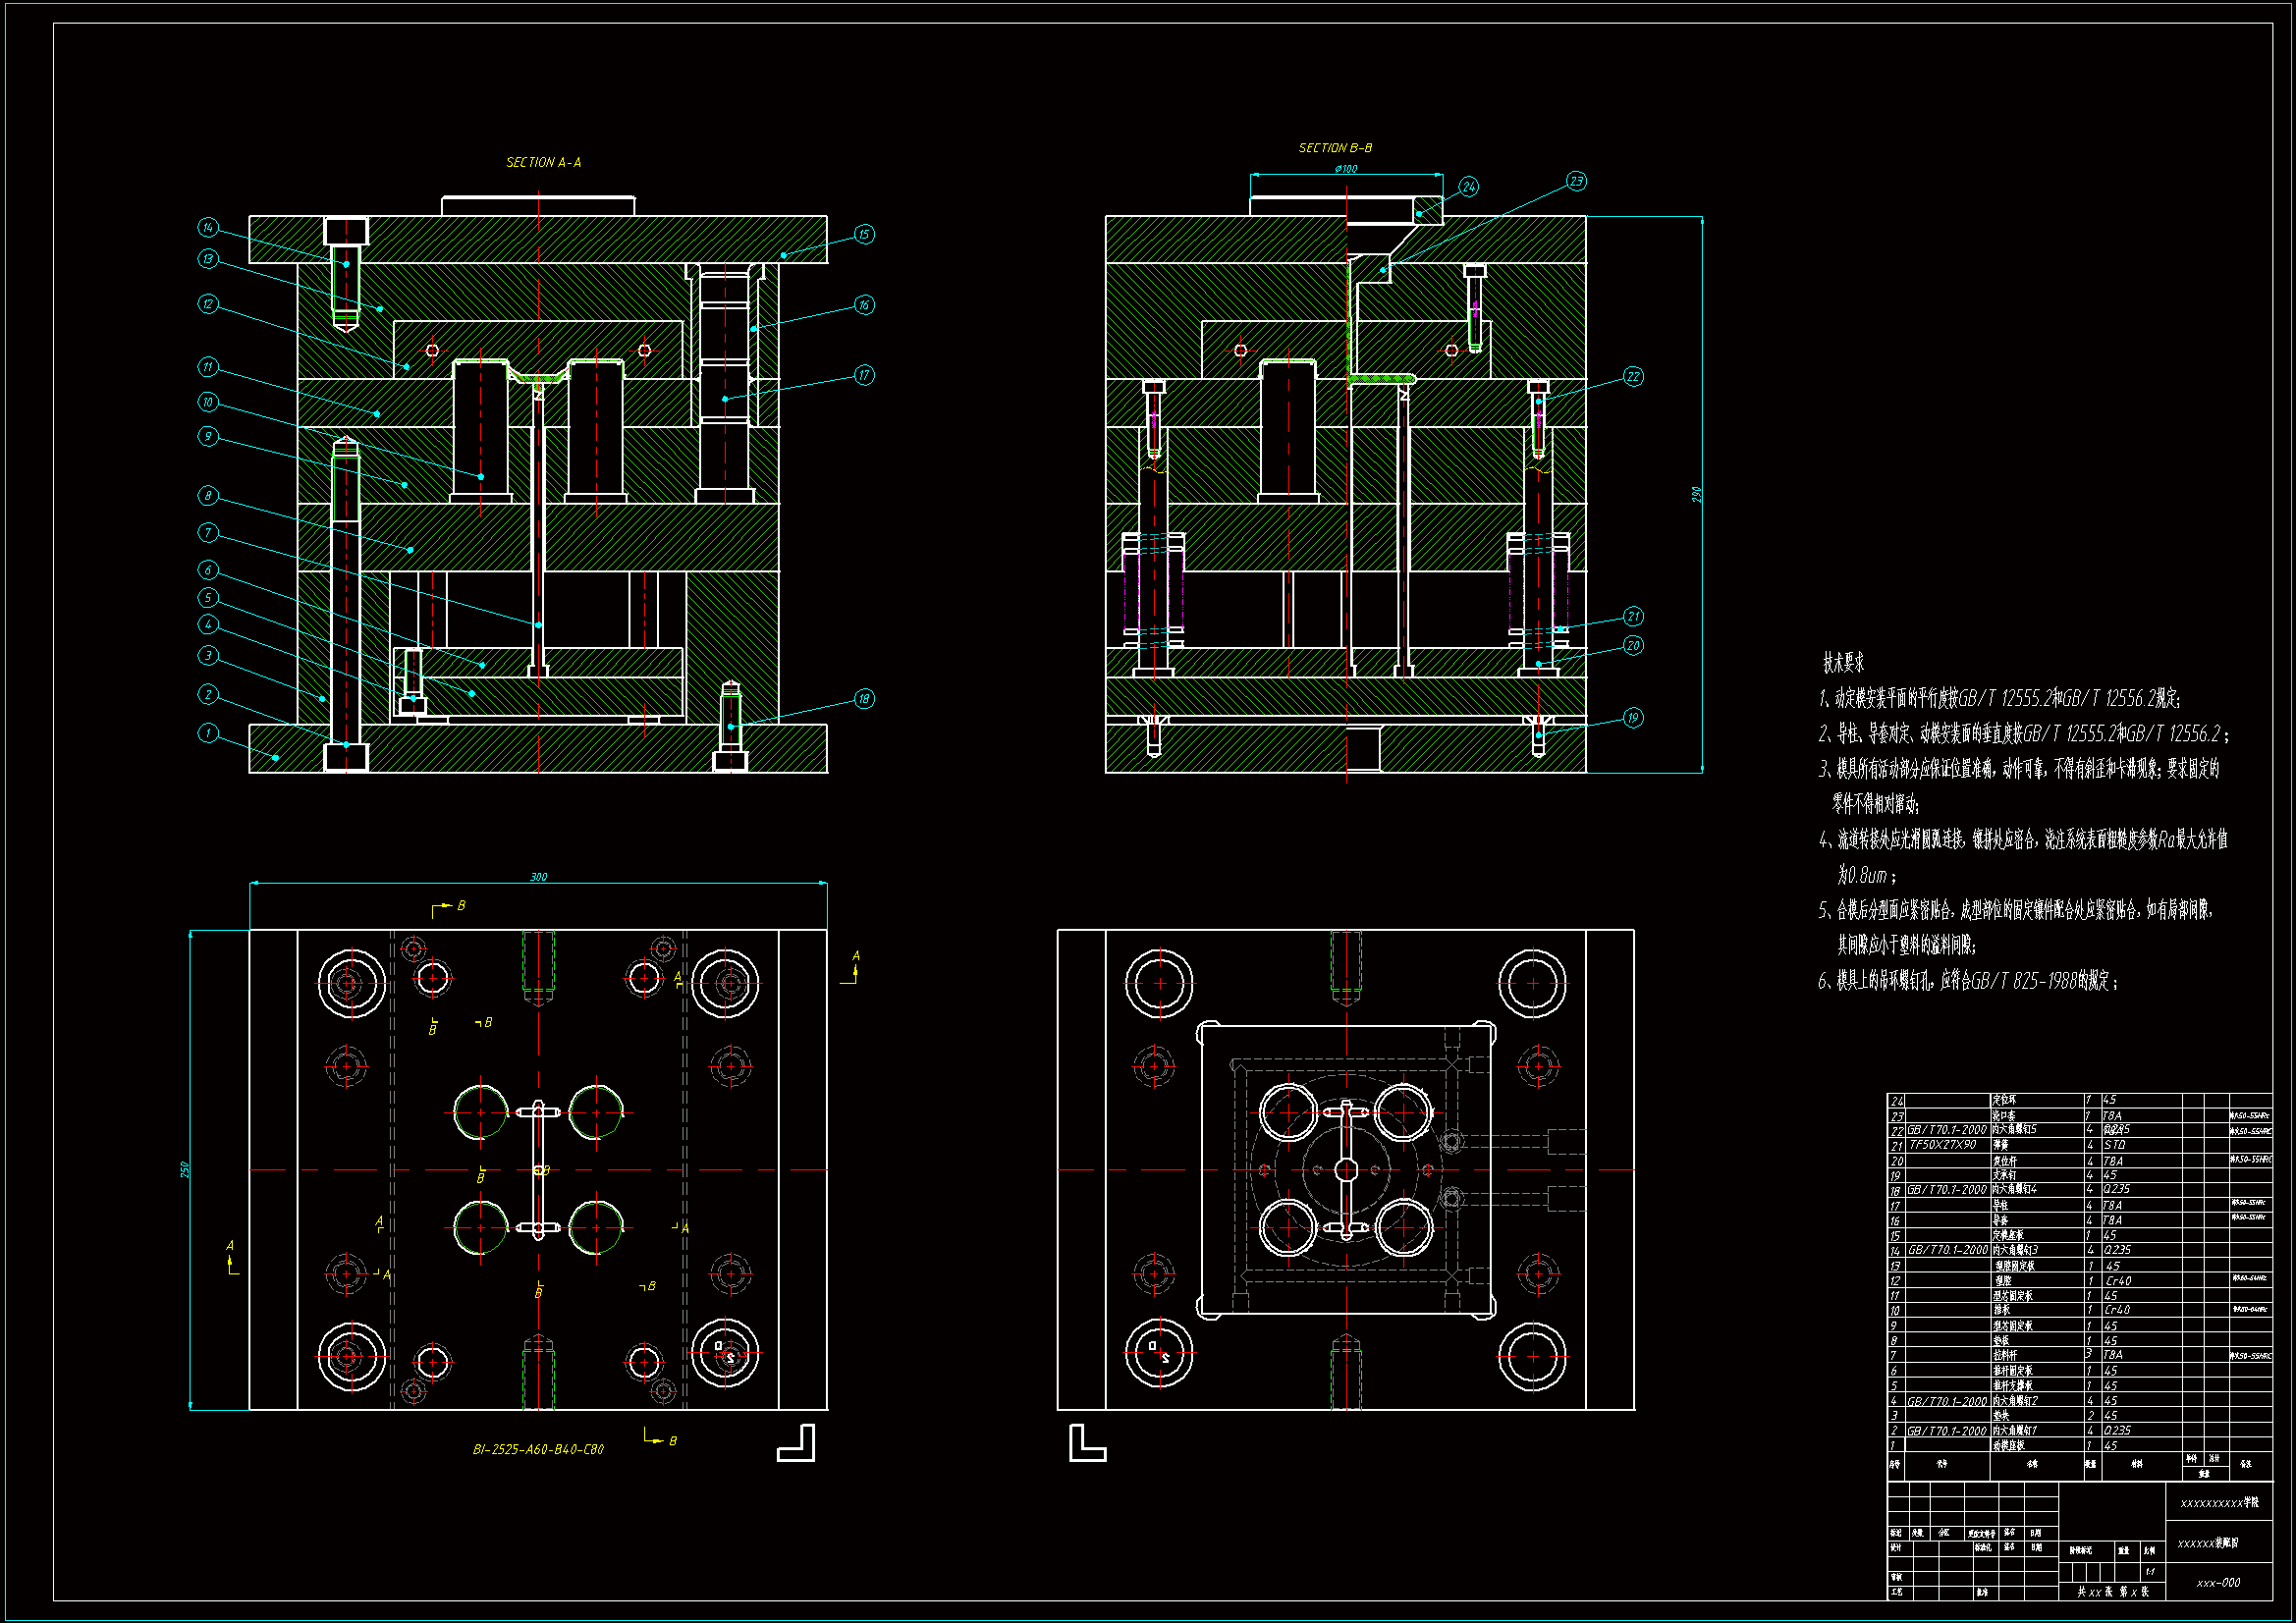The width and height of the screenshot is (2296, 1623).
Task: Select the 290 height dimension text
Action: point(1696,494)
